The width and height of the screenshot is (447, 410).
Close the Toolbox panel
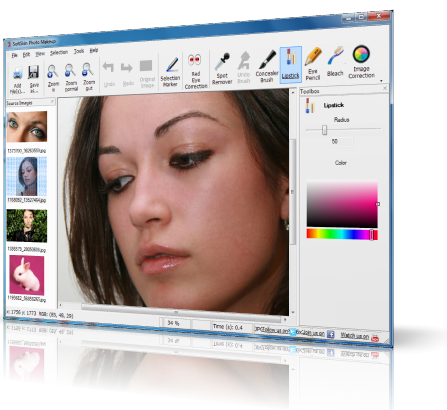pos(385,88)
